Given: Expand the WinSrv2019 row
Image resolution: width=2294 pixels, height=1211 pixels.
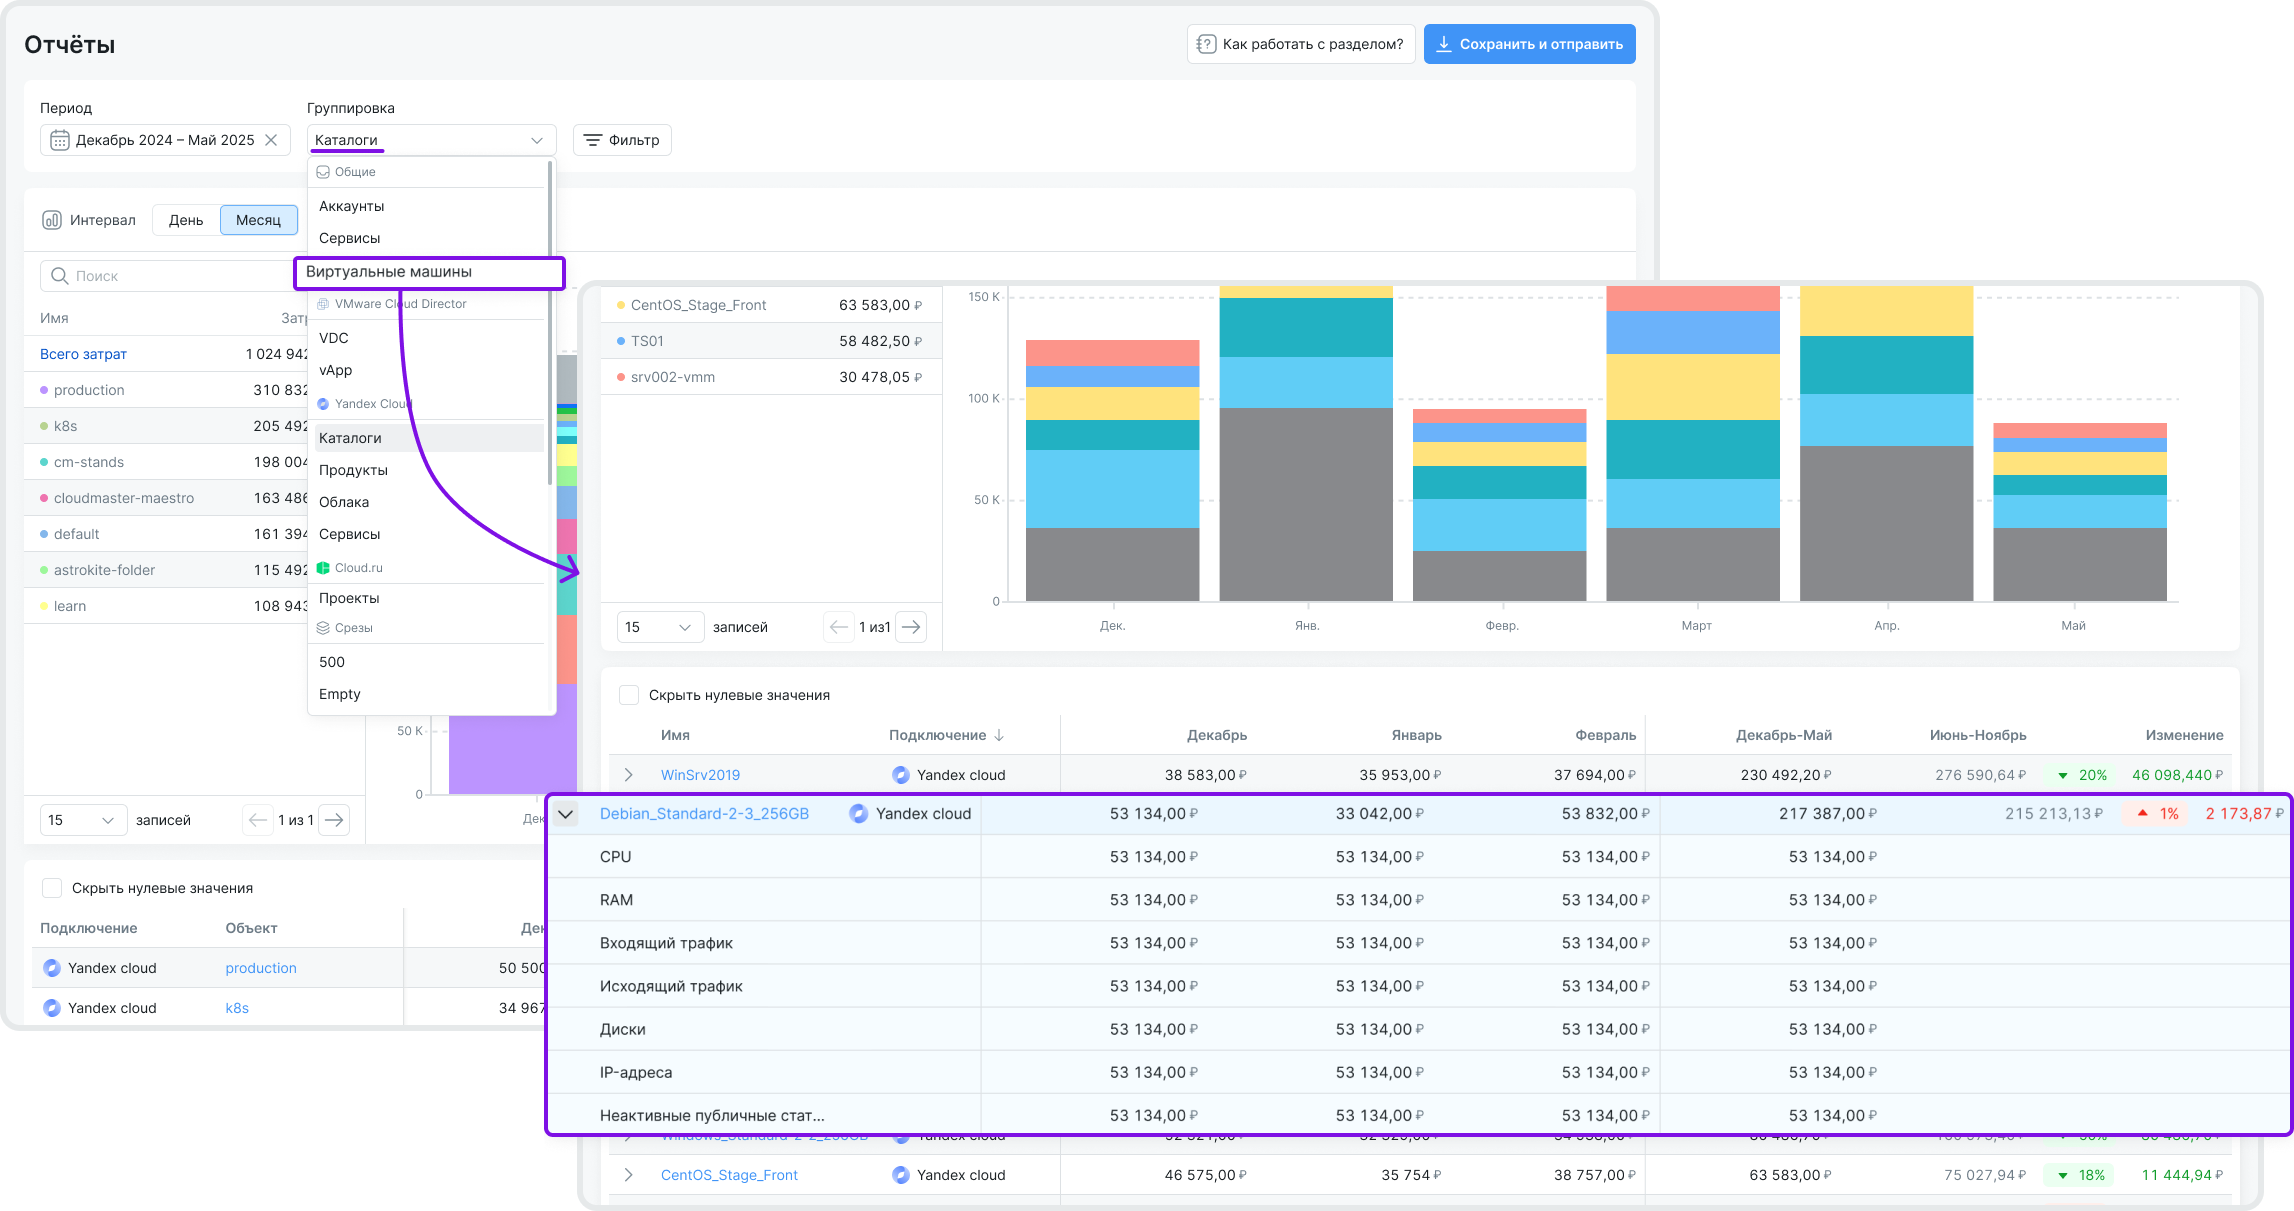Looking at the screenshot, I should (628, 775).
